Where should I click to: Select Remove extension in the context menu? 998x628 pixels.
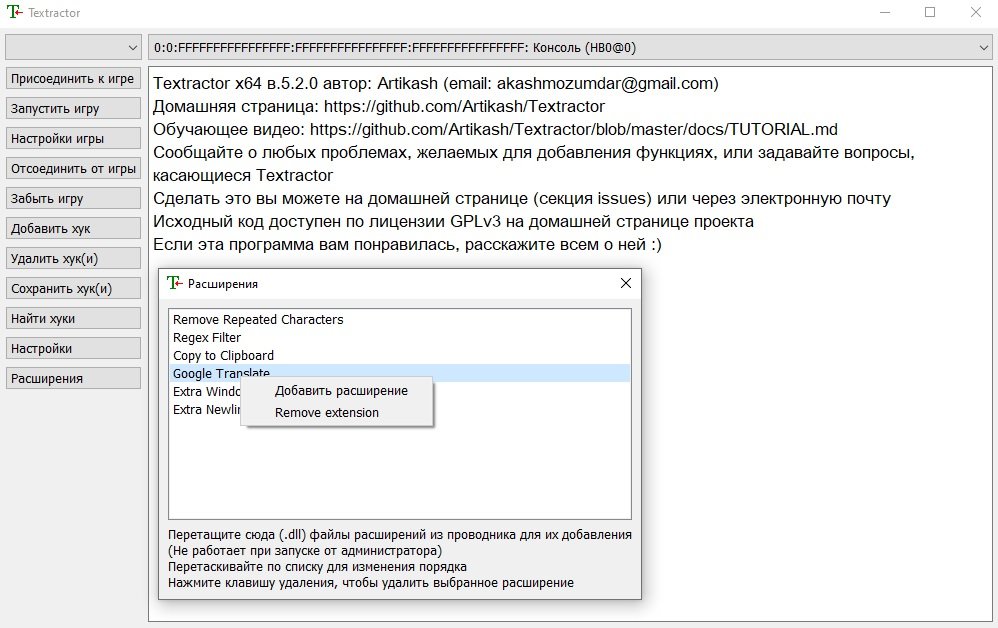coord(327,412)
